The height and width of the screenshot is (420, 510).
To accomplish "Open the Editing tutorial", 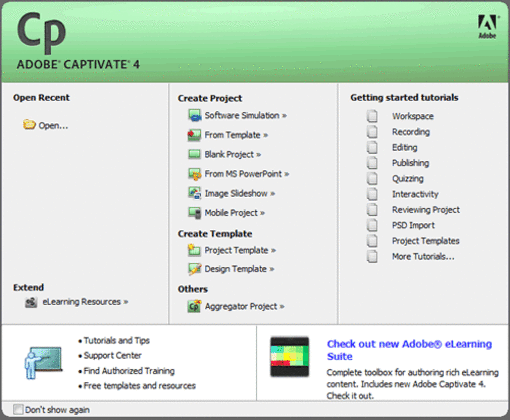I will 405,147.
